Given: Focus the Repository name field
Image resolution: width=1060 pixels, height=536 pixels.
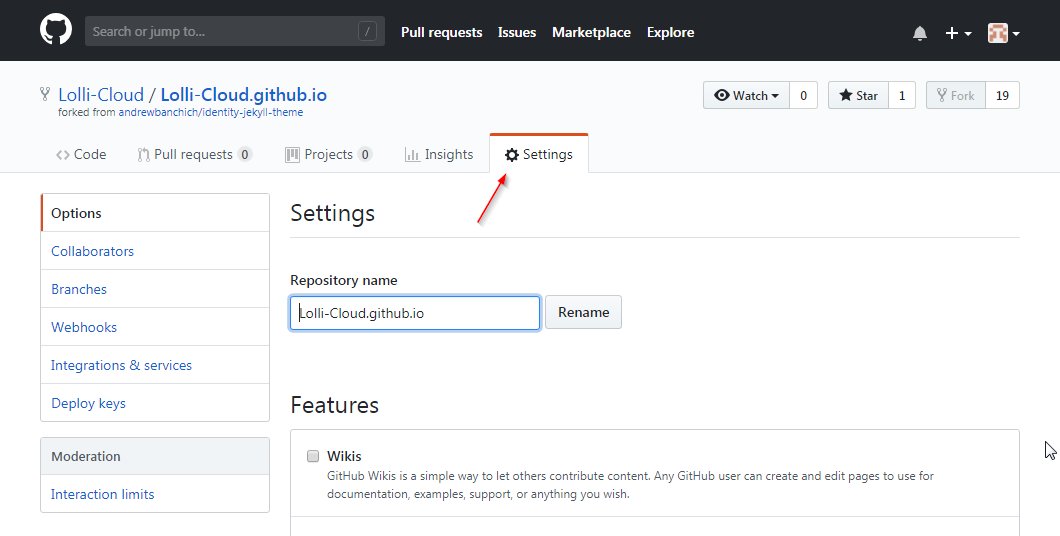Looking at the screenshot, I should click(415, 313).
